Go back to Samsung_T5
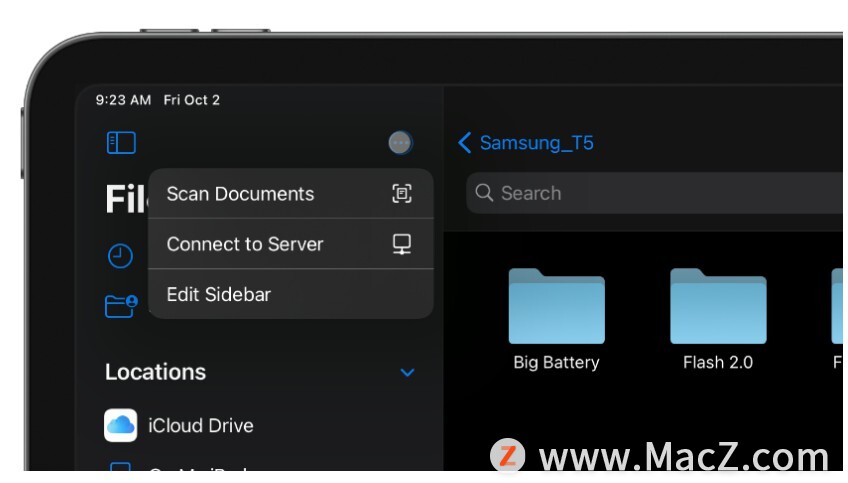 point(526,143)
